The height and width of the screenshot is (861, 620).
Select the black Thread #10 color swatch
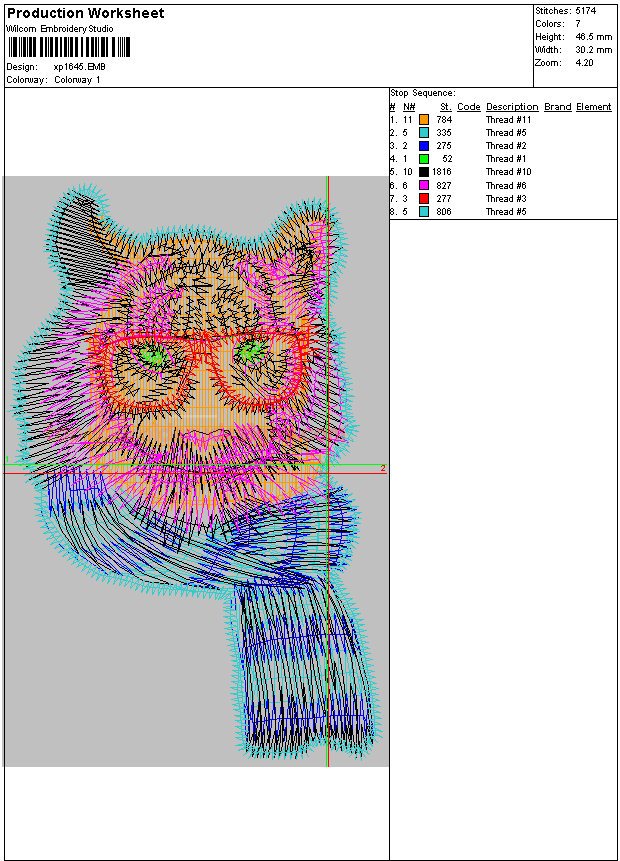point(424,172)
